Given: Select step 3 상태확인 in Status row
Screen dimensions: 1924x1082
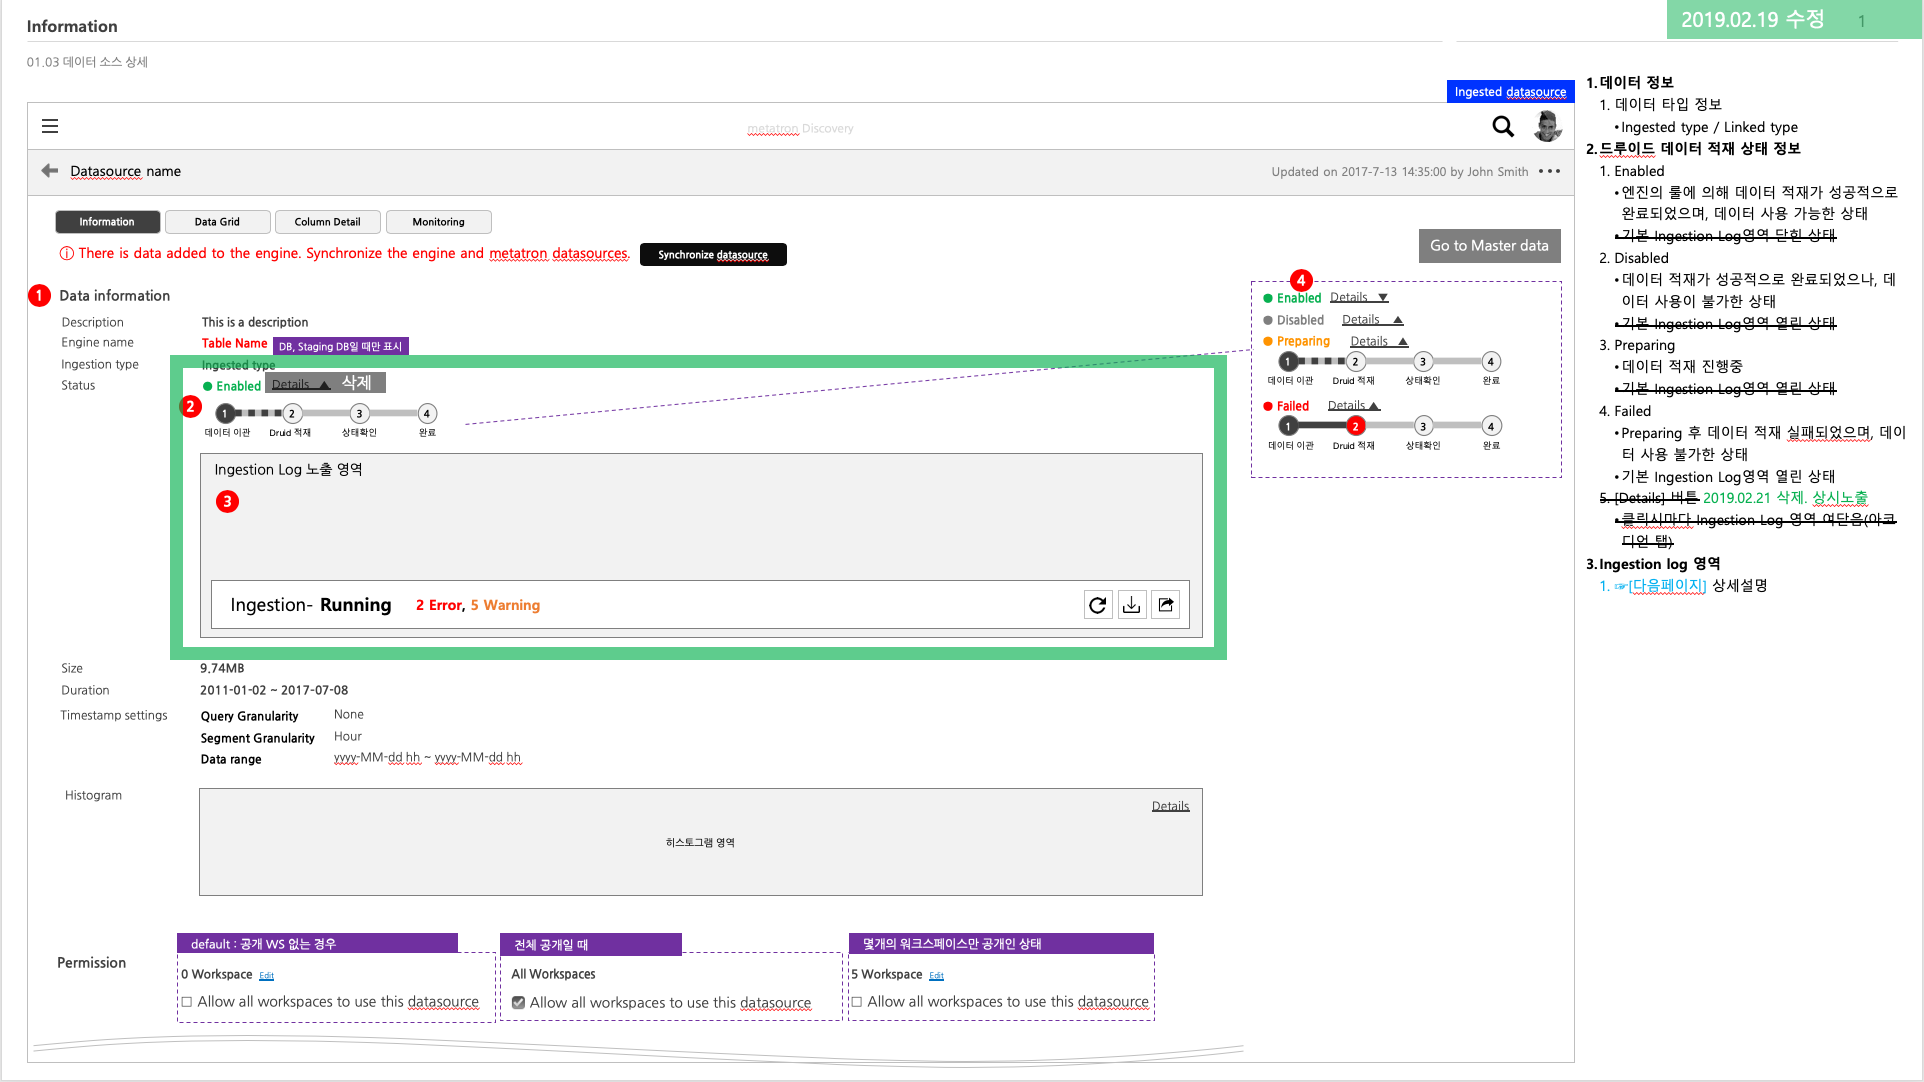Looking at the screenshot, I should 359,413.
